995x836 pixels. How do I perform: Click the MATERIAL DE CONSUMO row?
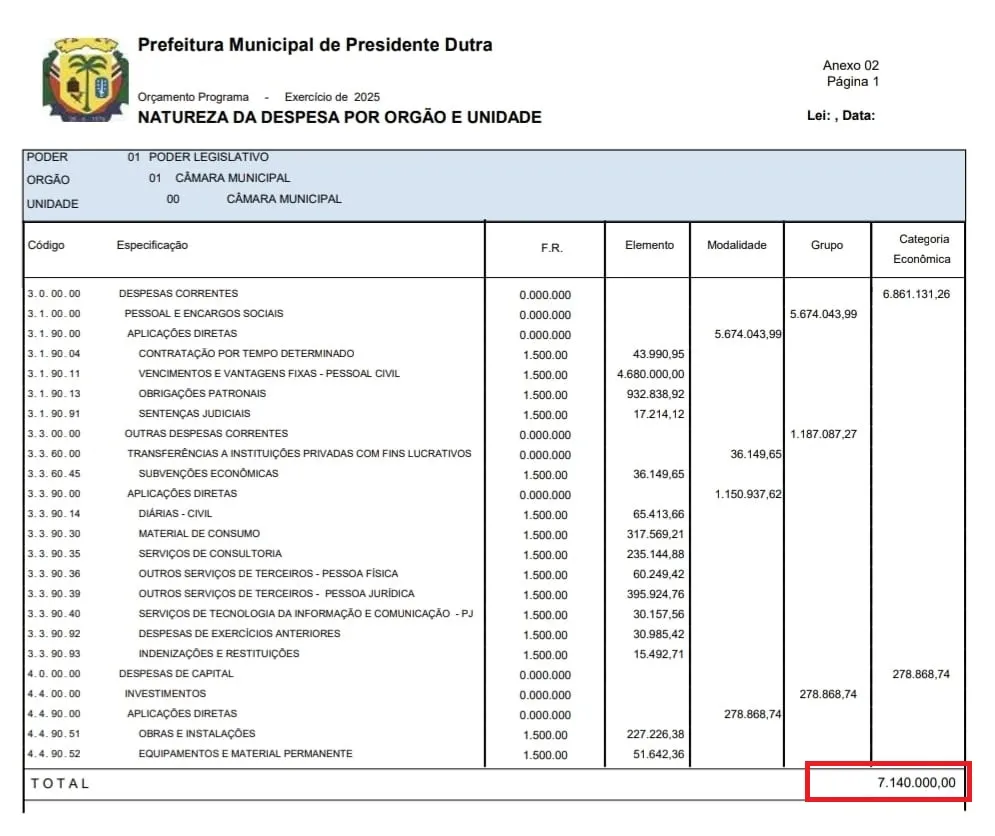click(199, 534)
